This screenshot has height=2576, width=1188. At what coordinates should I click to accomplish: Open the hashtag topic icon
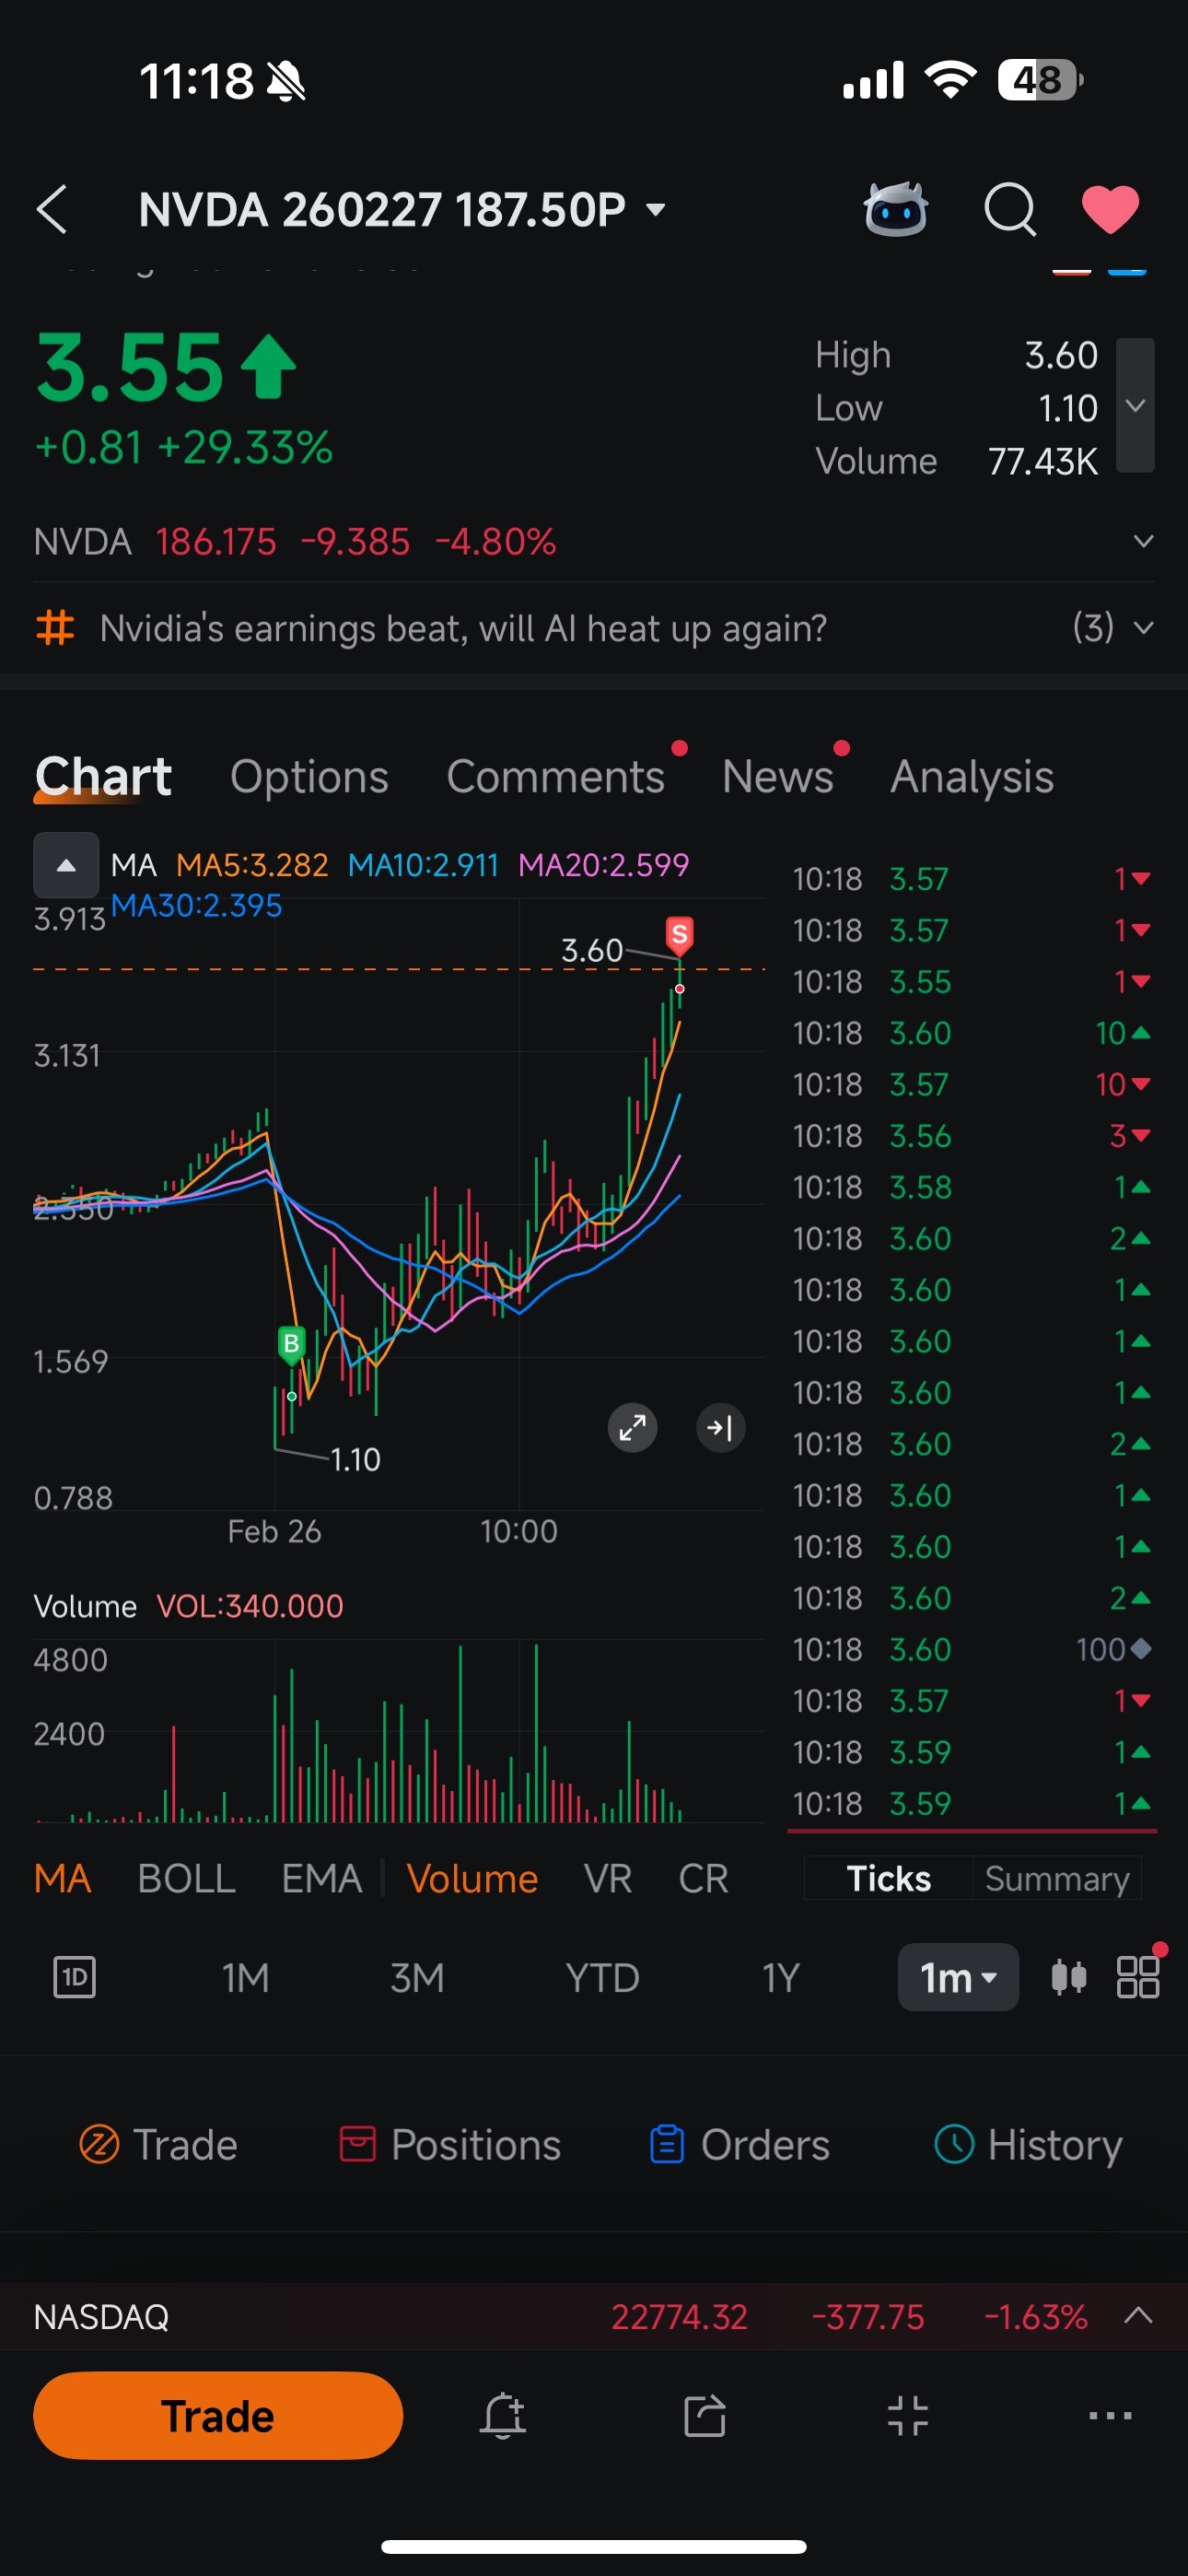(x=55, y=628)
